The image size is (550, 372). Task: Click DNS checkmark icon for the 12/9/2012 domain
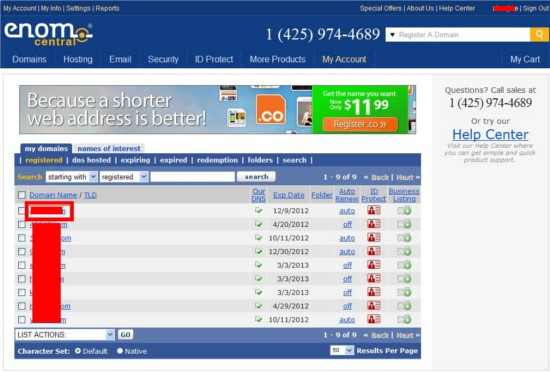pyautogui.click(x=259, y=210)
